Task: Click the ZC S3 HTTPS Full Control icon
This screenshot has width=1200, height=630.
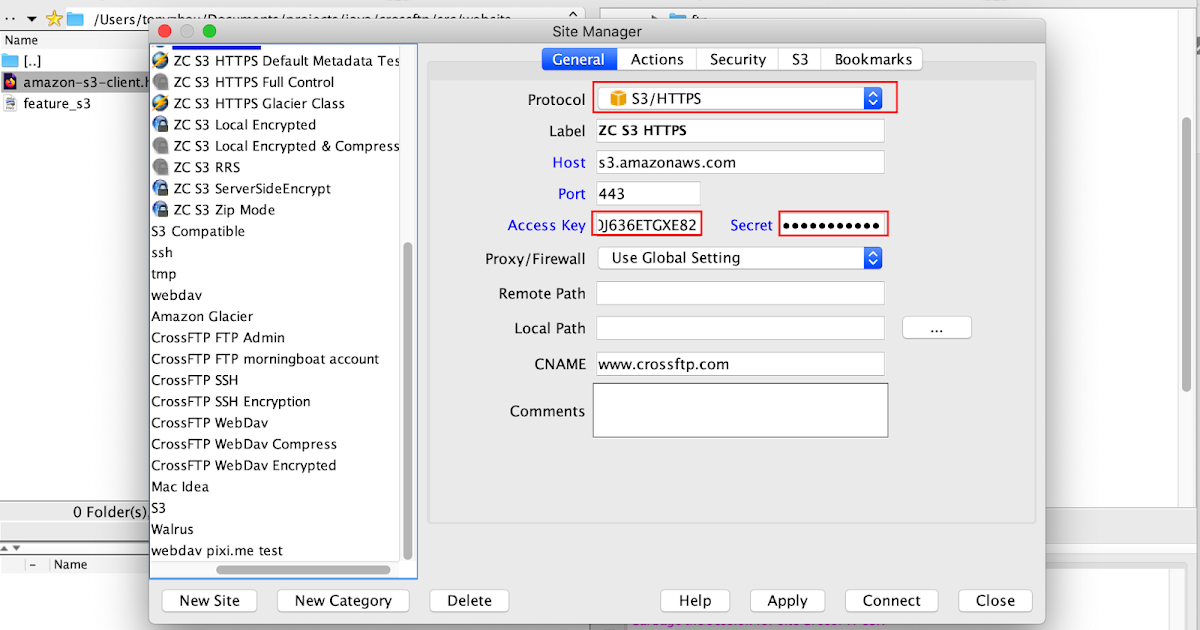Action: pyautogui.click(x=160, y=82)
